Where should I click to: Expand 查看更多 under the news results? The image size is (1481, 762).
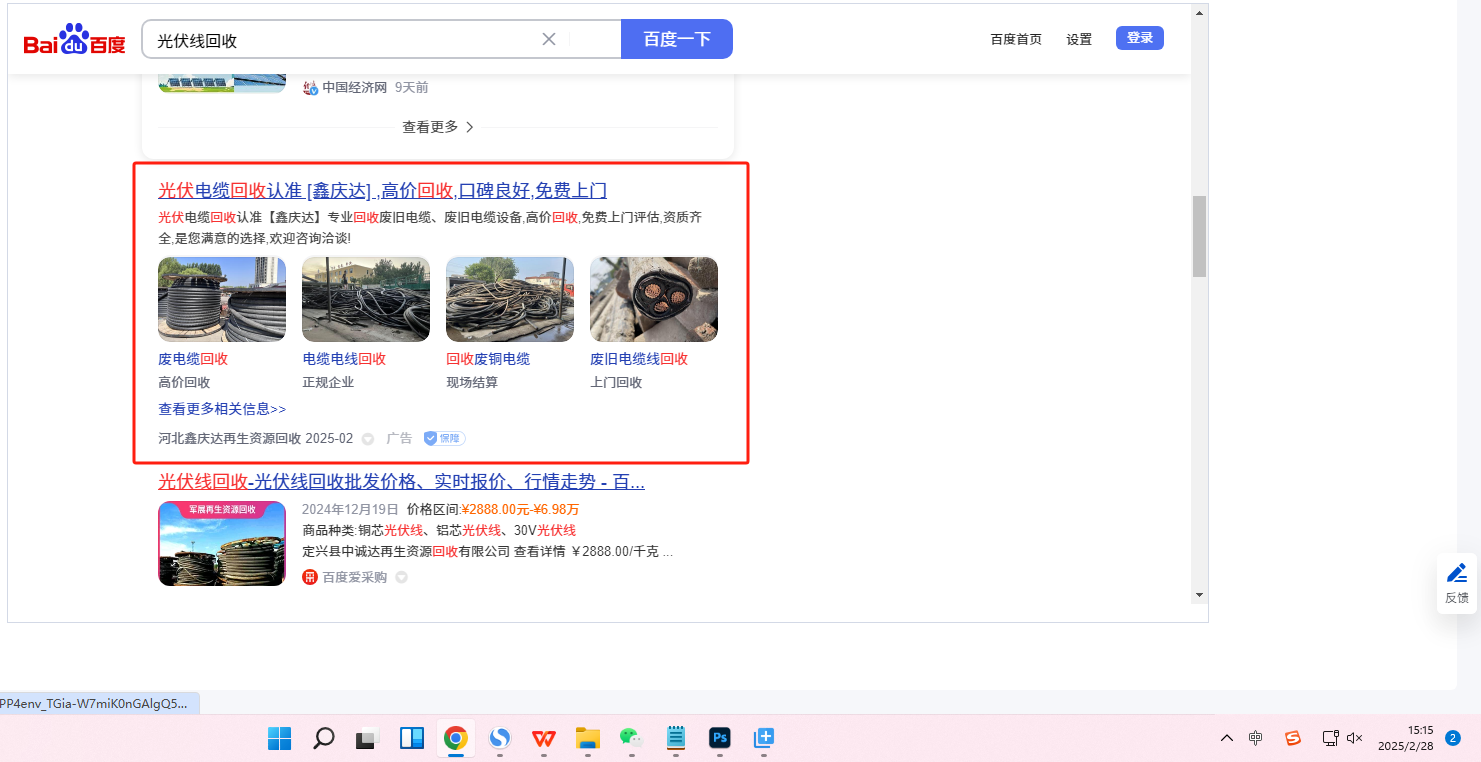click(x=437, y=127)
